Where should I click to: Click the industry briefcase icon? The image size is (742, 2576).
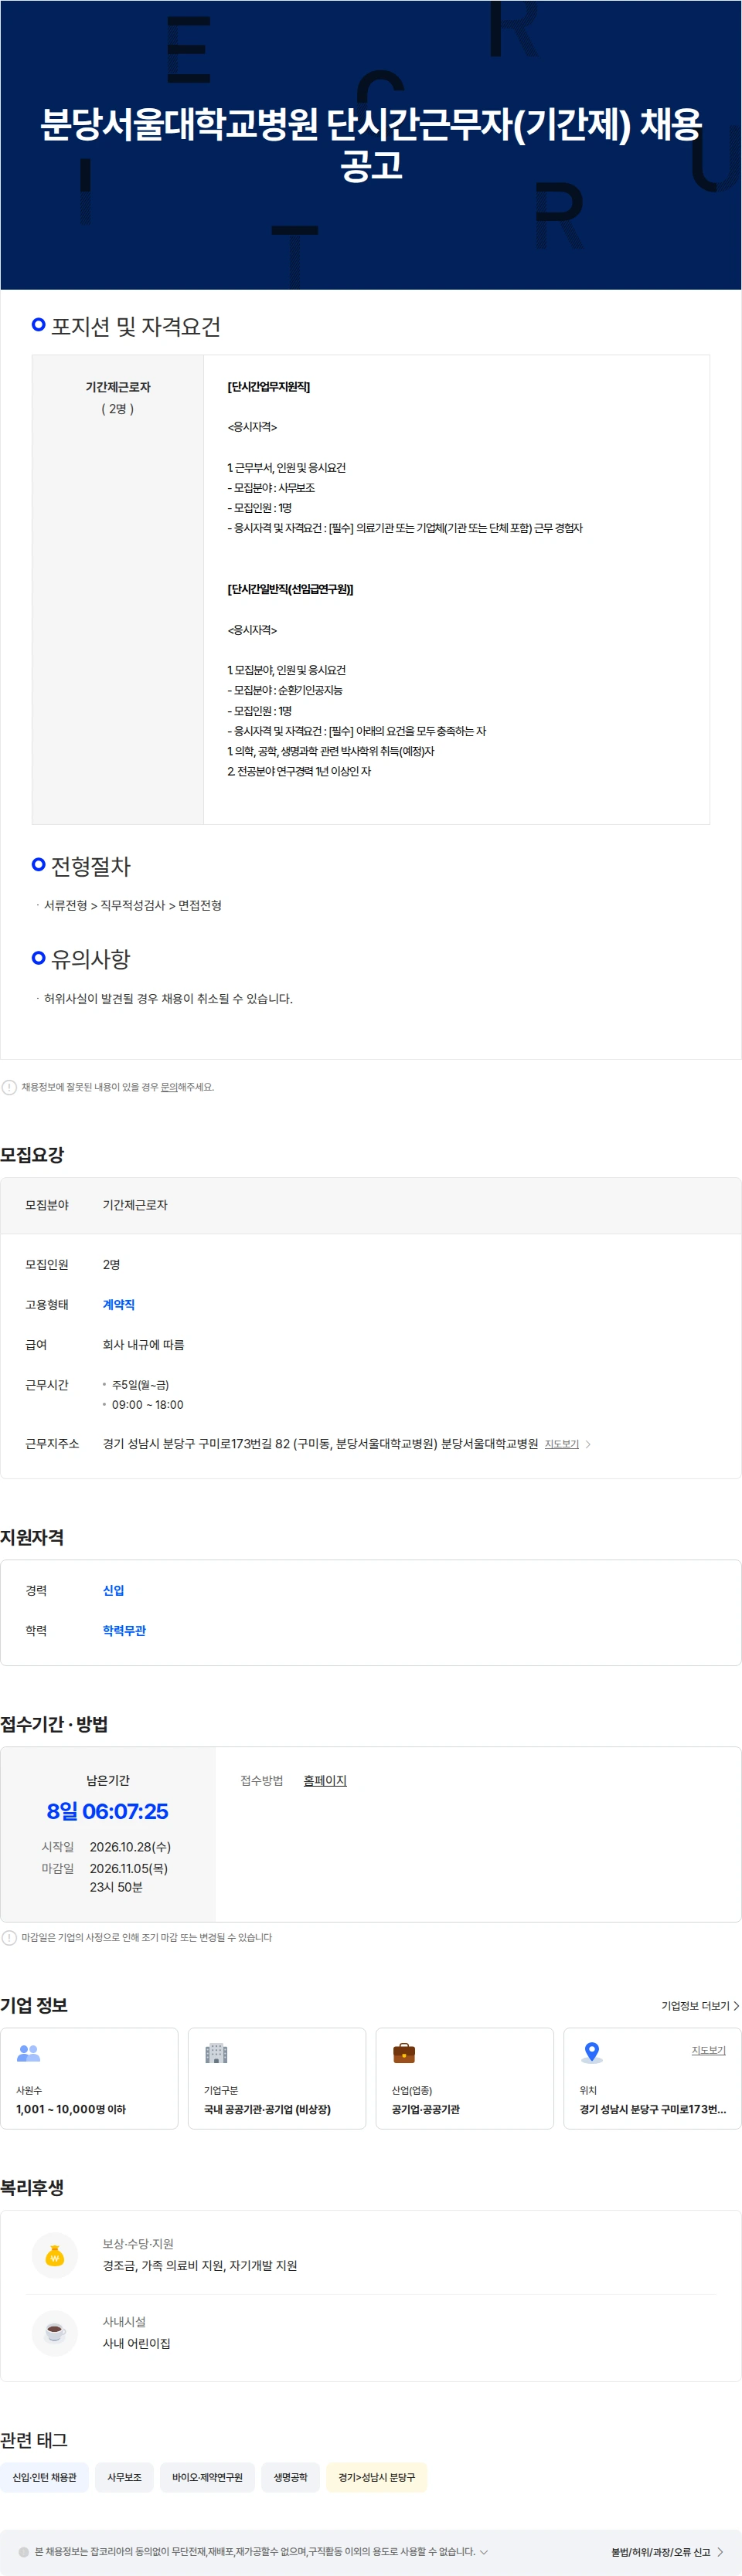coord(404,2053)
